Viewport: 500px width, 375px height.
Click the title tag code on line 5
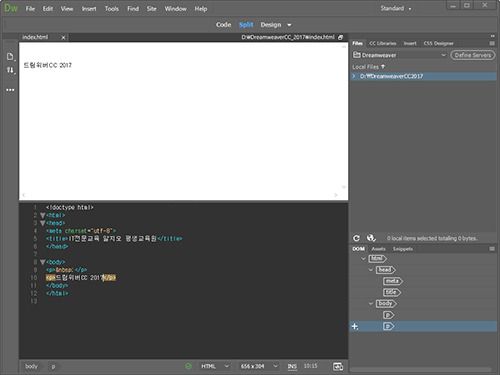[114, 239]
